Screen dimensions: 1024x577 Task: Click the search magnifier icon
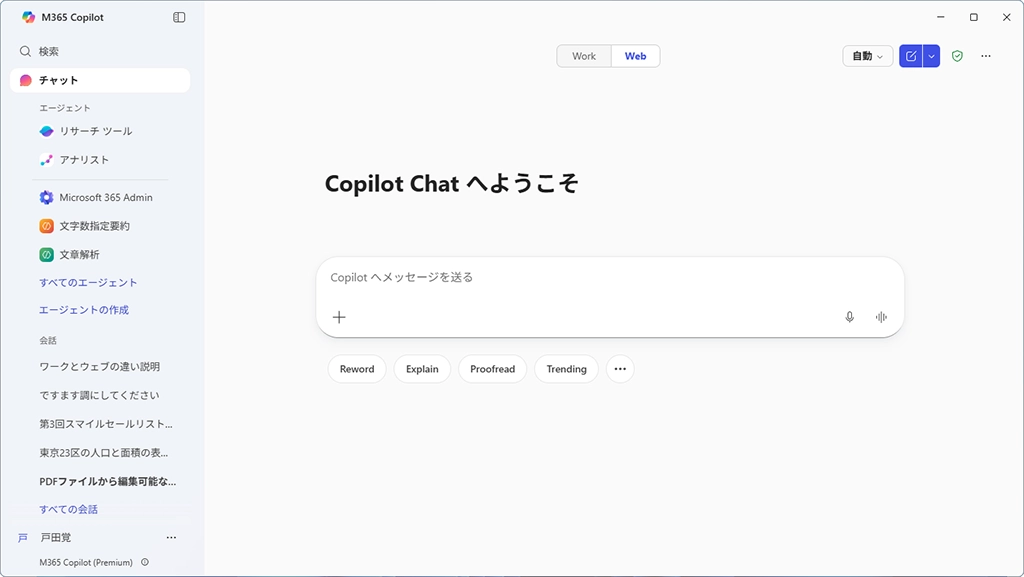(25, 51)
